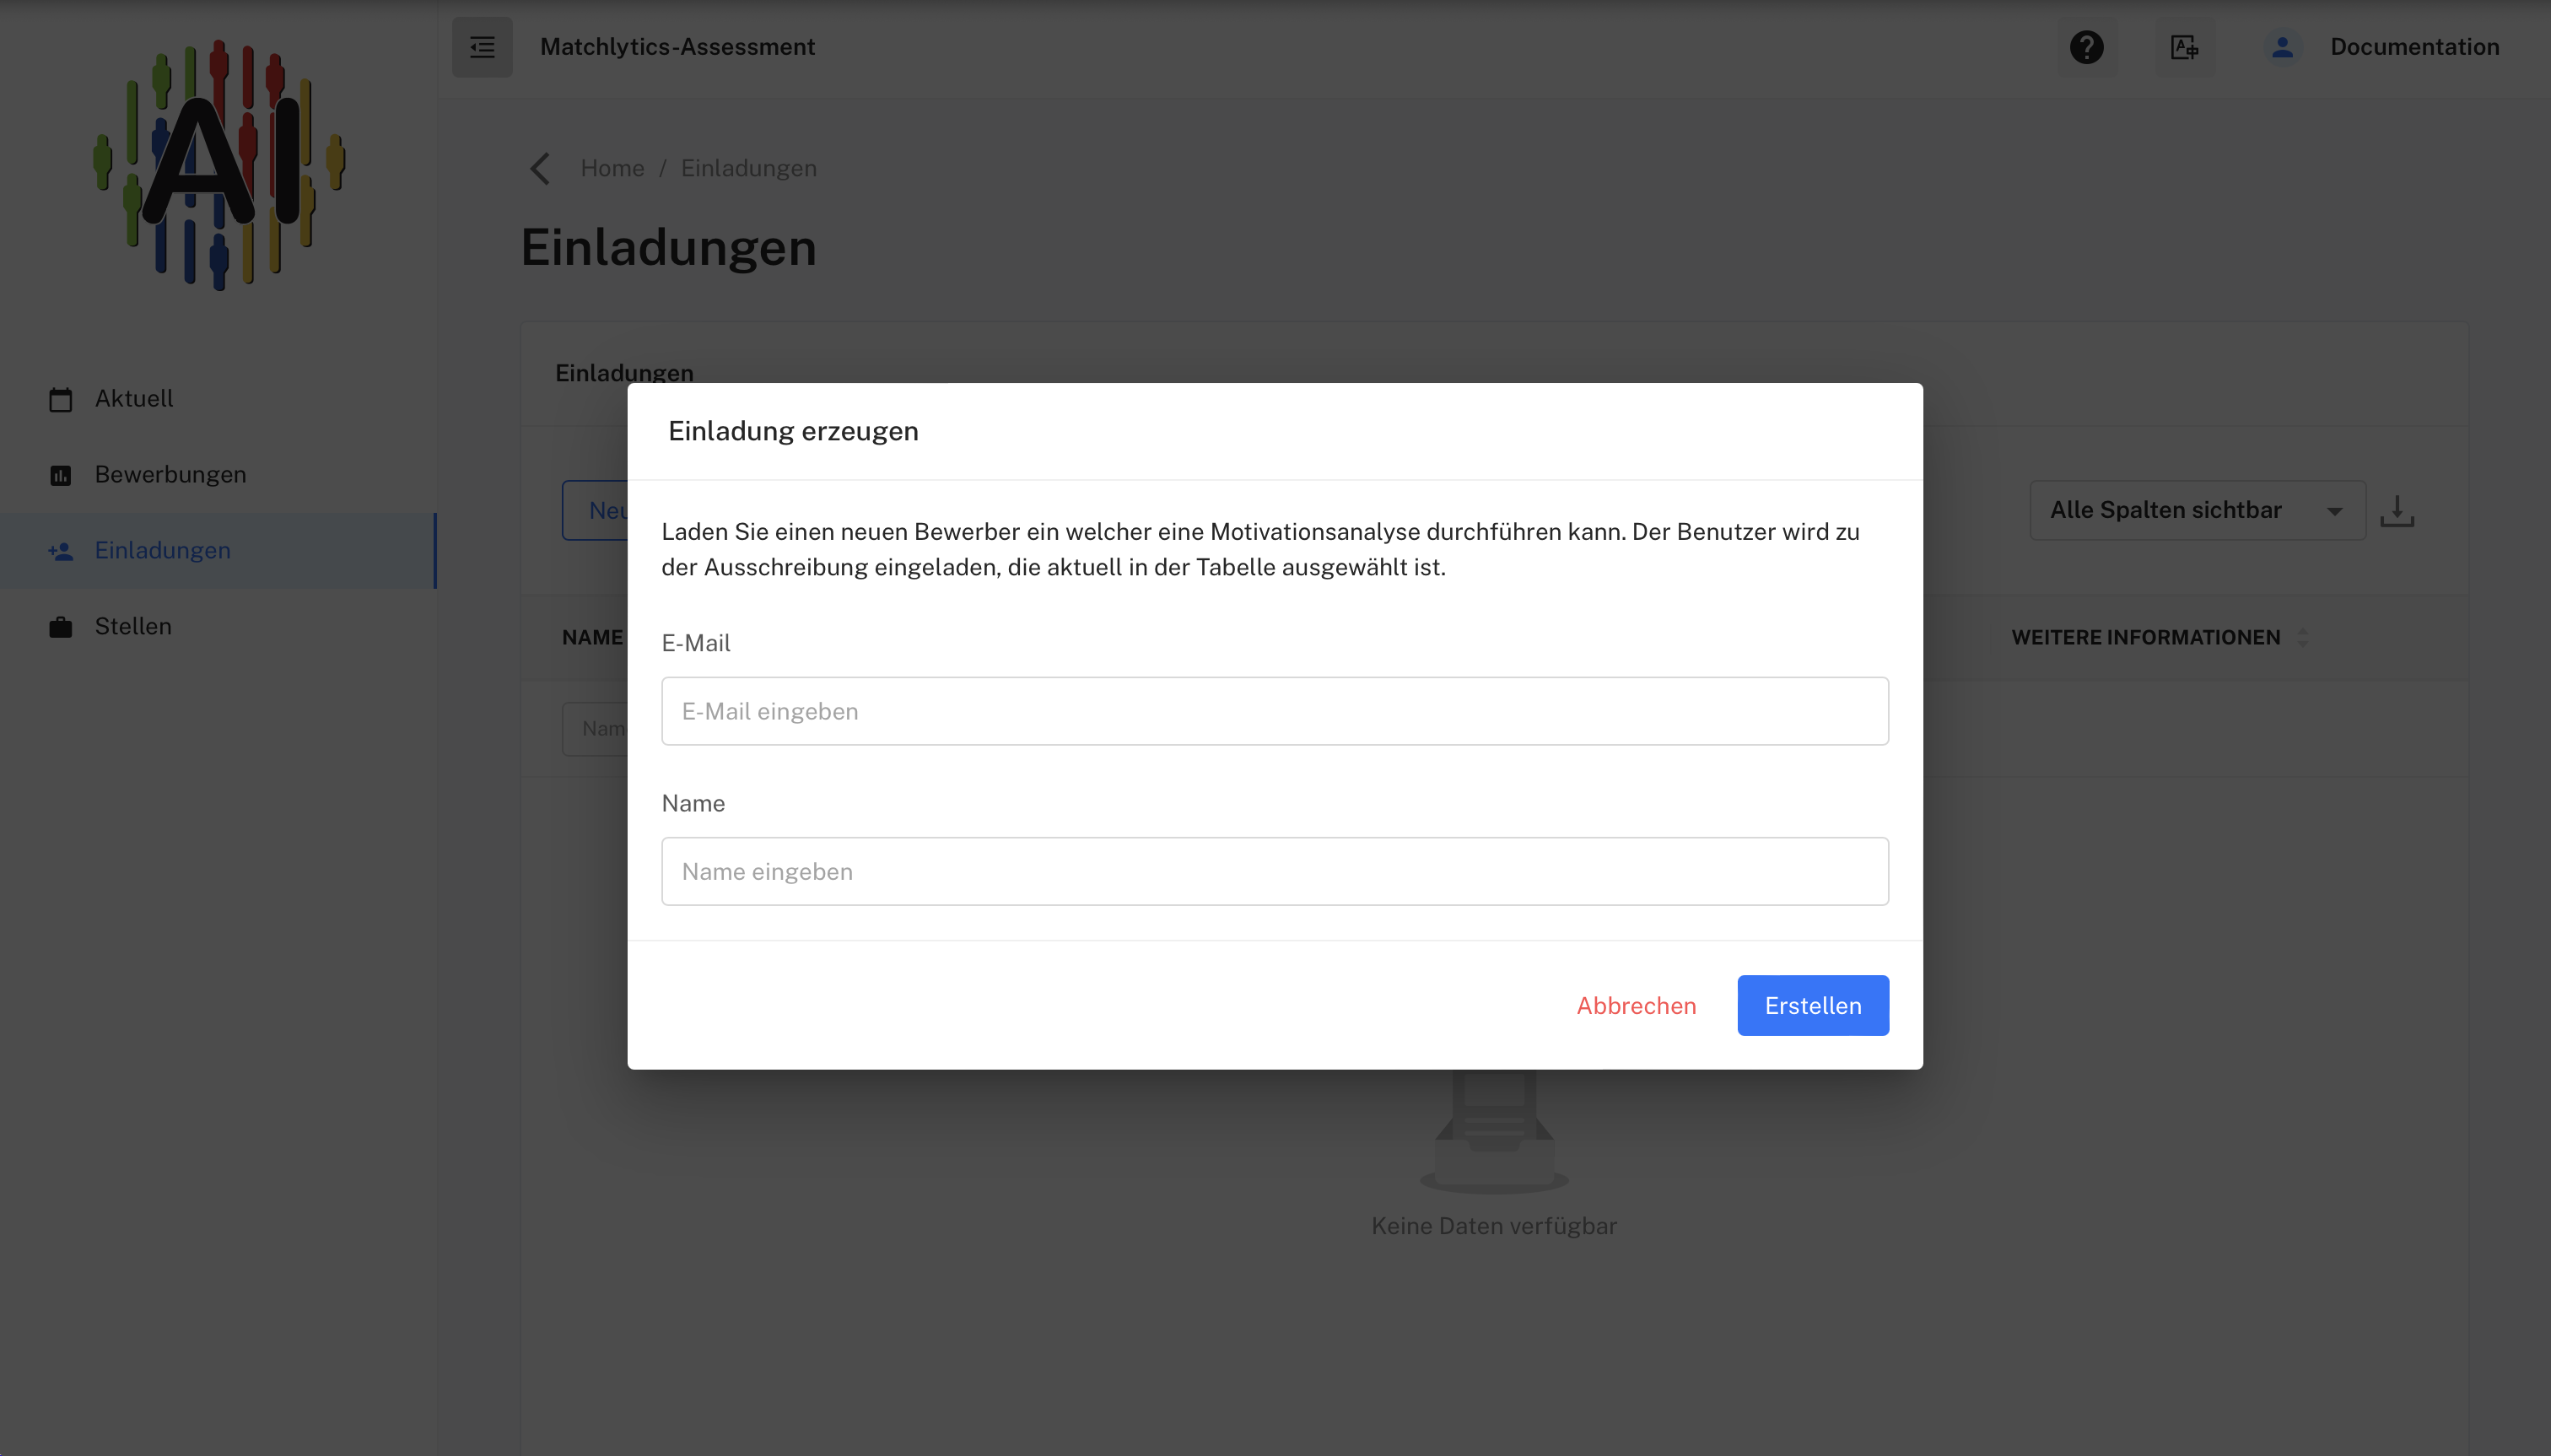
Task: Click the user profile avatar
Action: 2281,46
